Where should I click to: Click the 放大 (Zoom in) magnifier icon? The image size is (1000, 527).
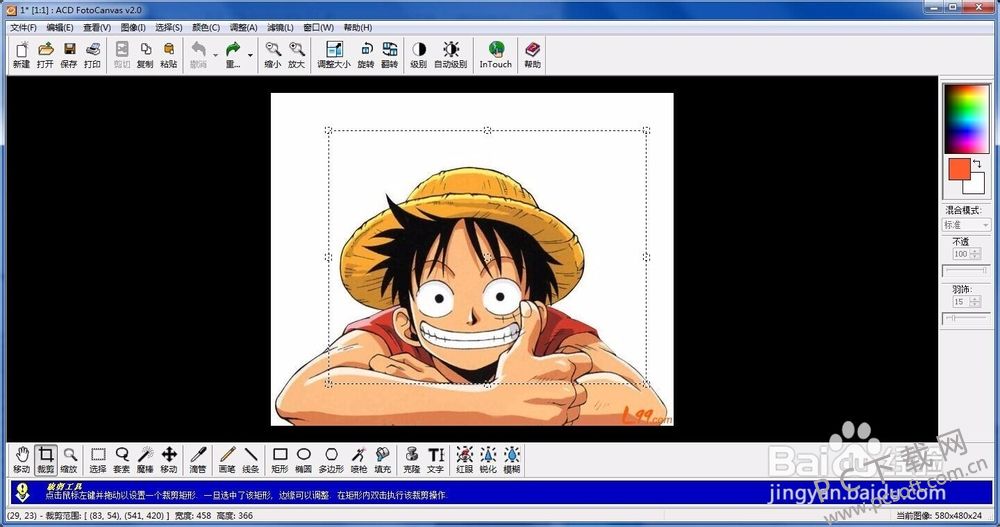click(x=297, y=54)
